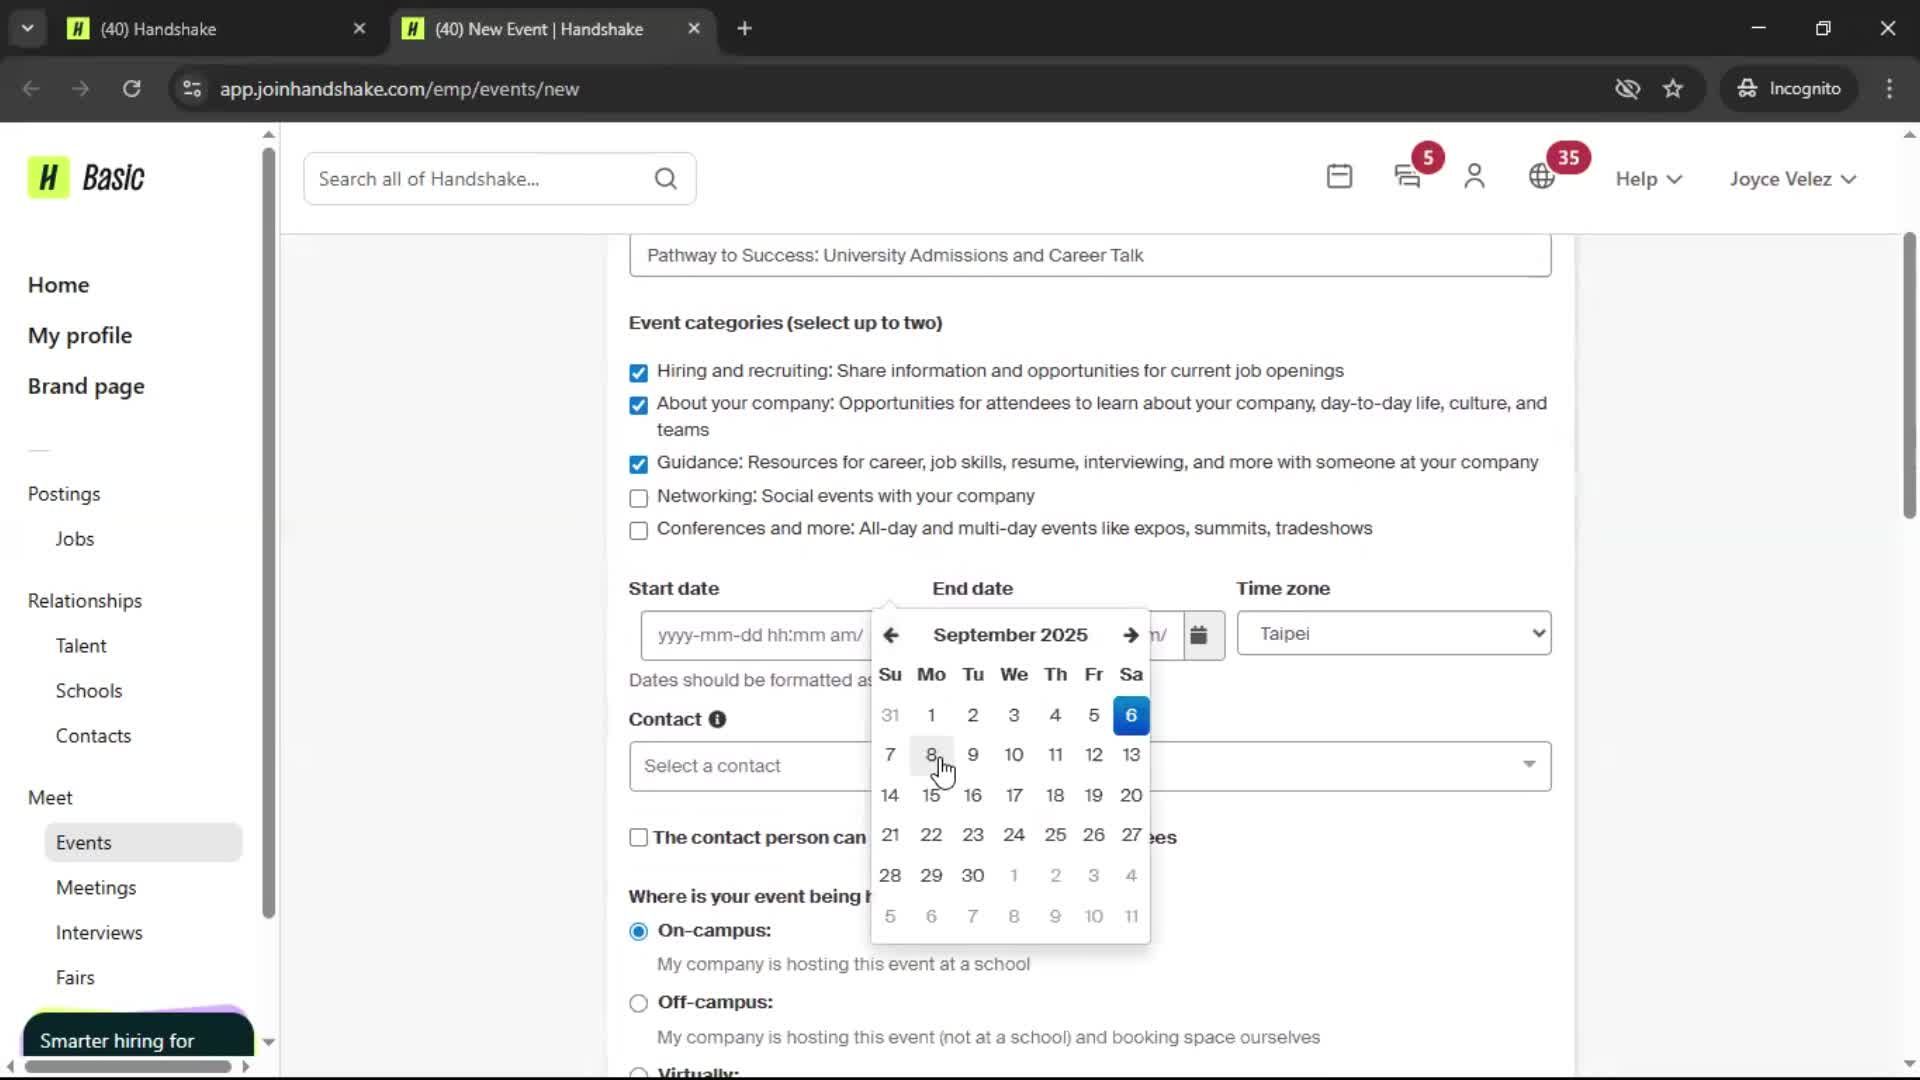Switch to the first Handshake browser tab
This screenshot has width=1920, height=1080.
tap(216, 28)
